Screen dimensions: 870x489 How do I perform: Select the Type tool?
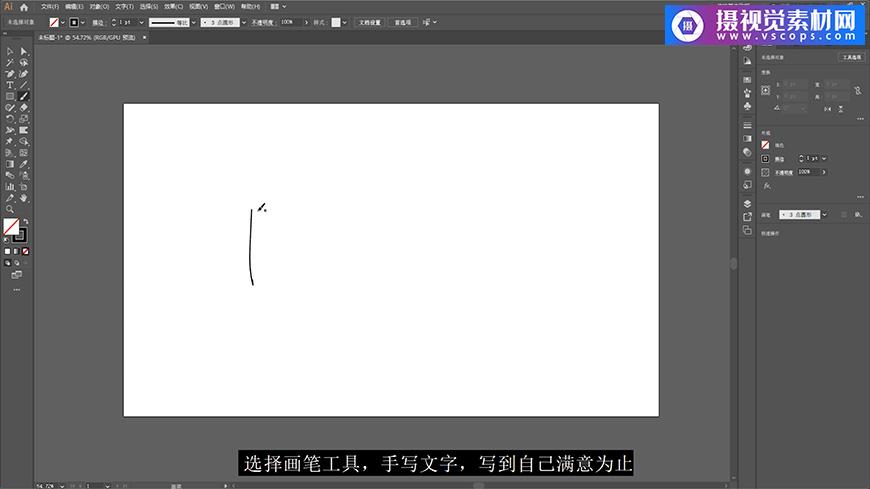(9, 85)
